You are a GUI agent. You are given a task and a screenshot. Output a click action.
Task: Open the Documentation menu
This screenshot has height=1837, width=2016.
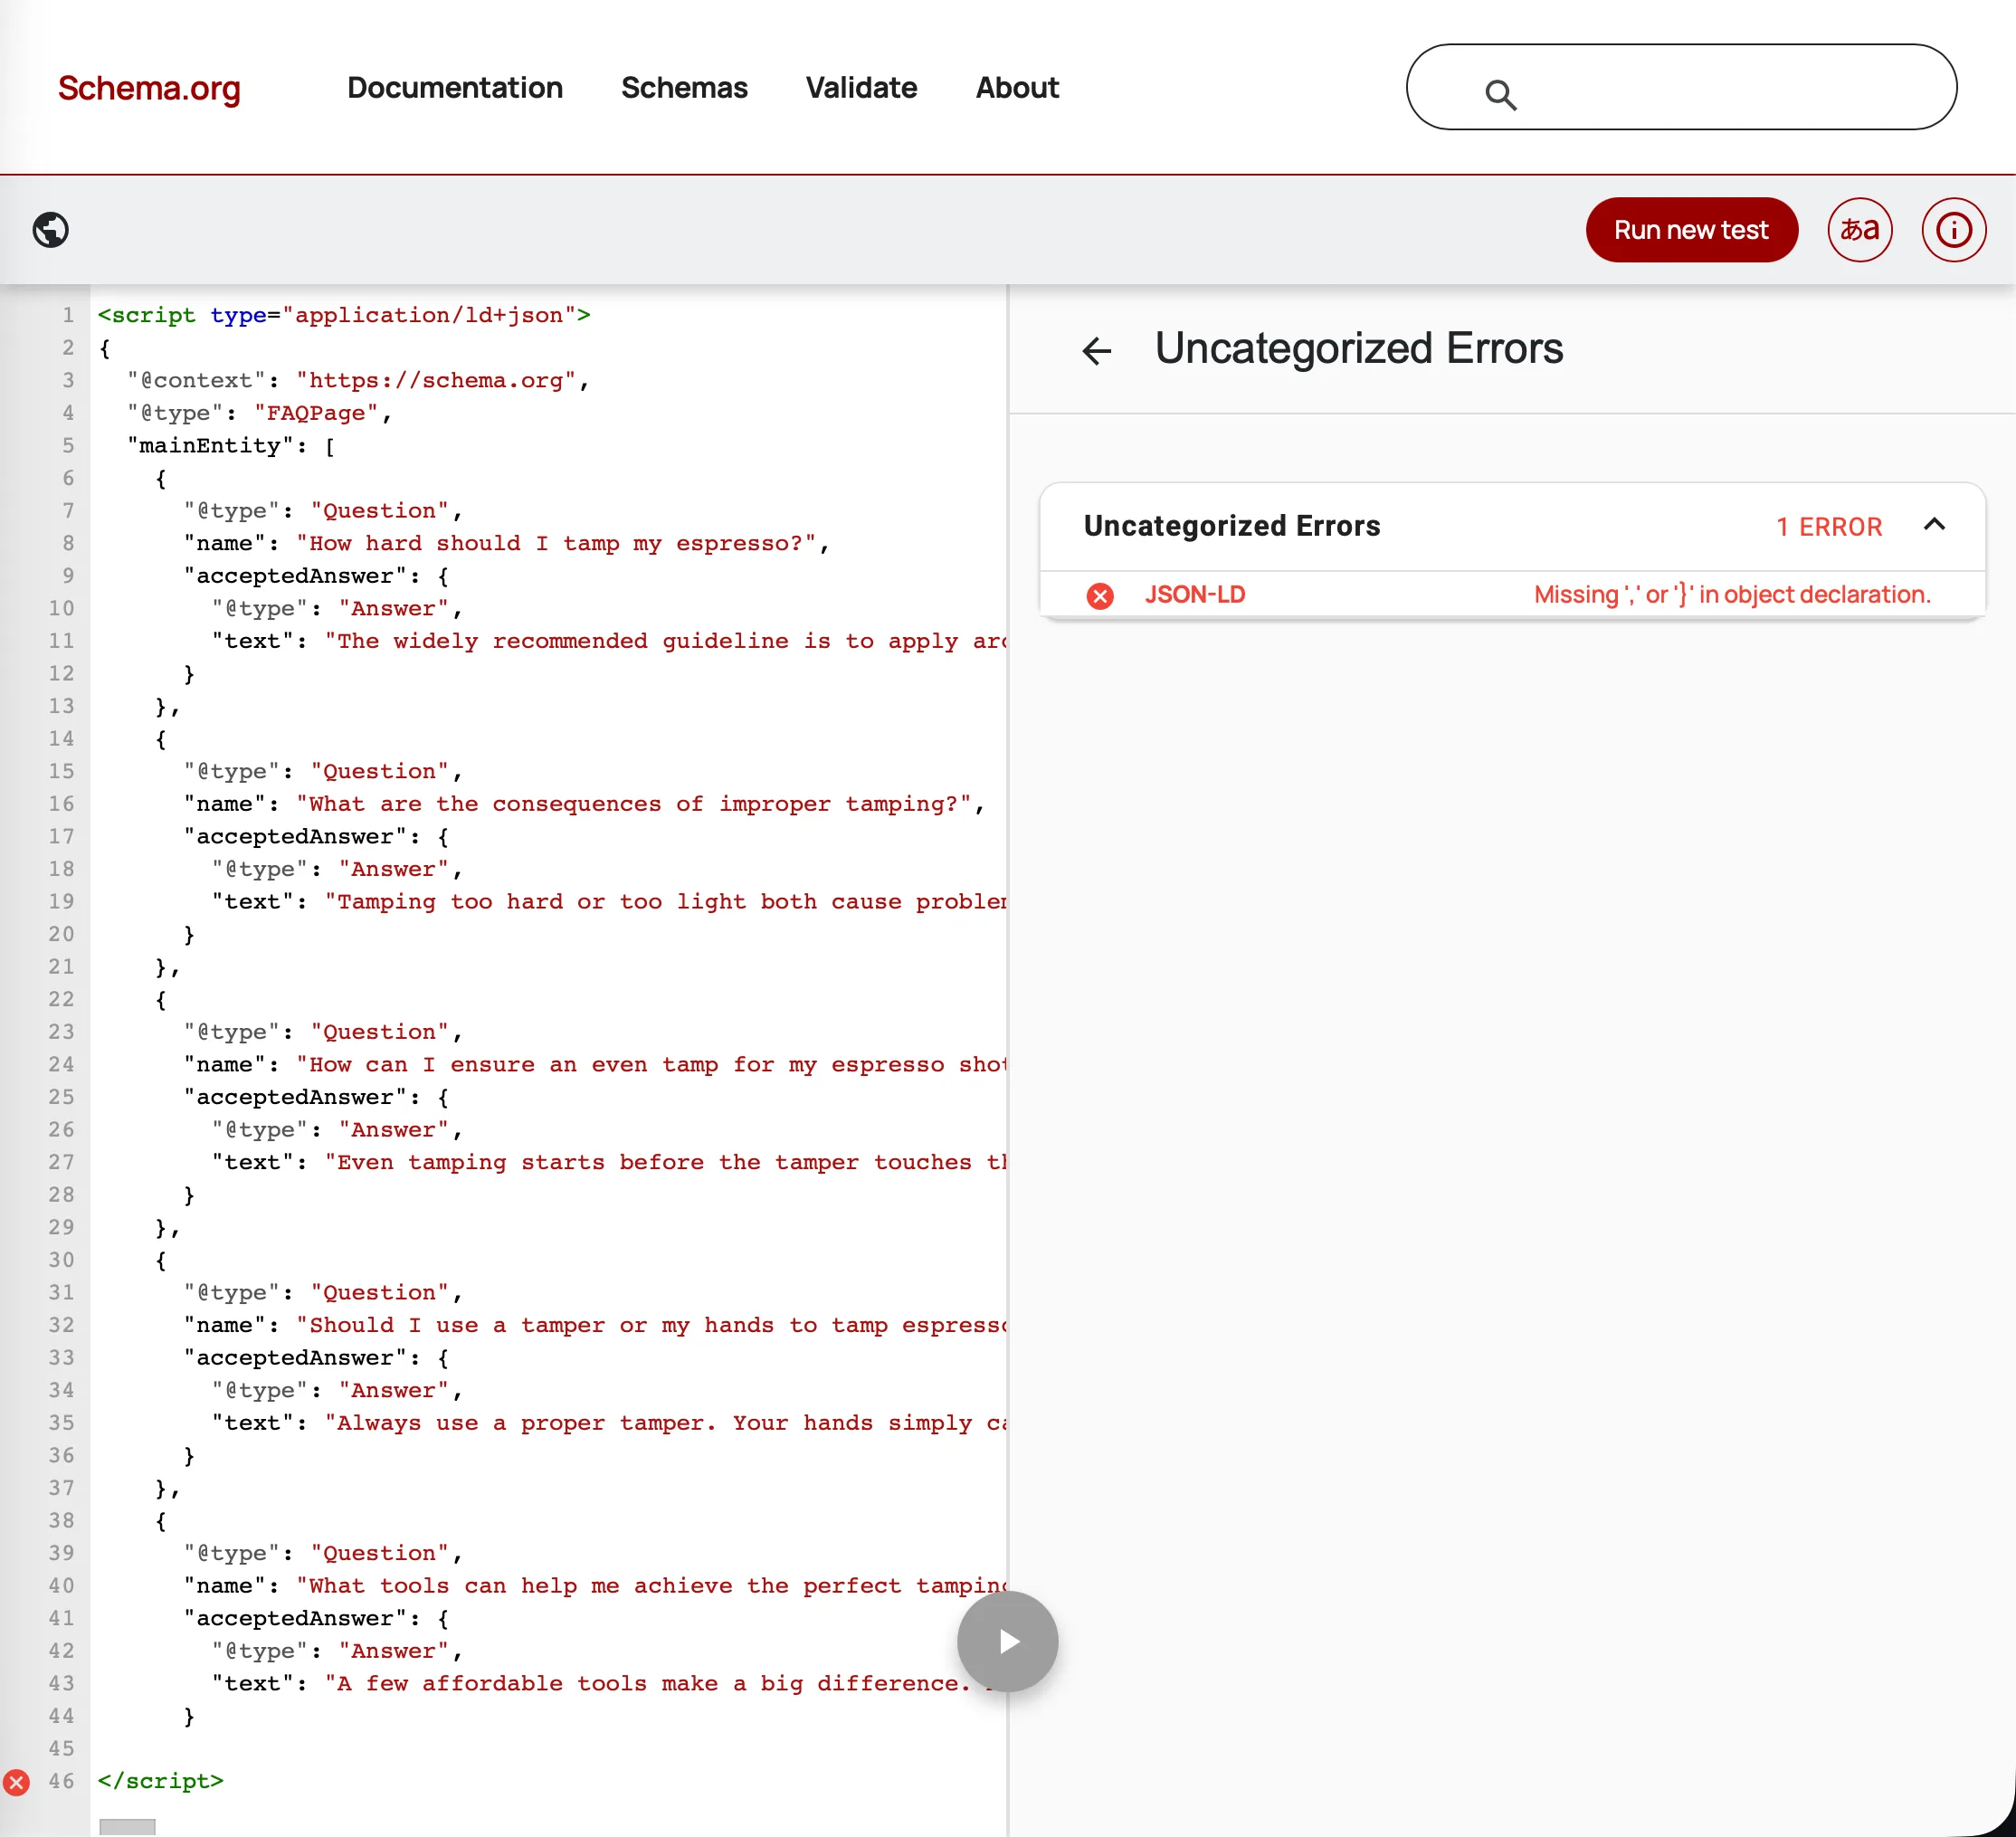pos(455,88)
